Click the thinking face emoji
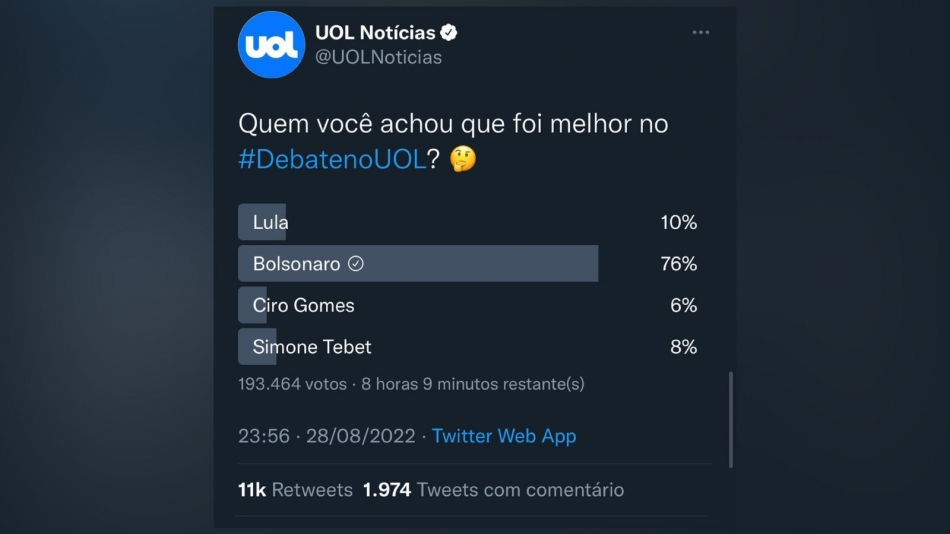This screenshot has width=950, height=534. [x=462, y=159]
